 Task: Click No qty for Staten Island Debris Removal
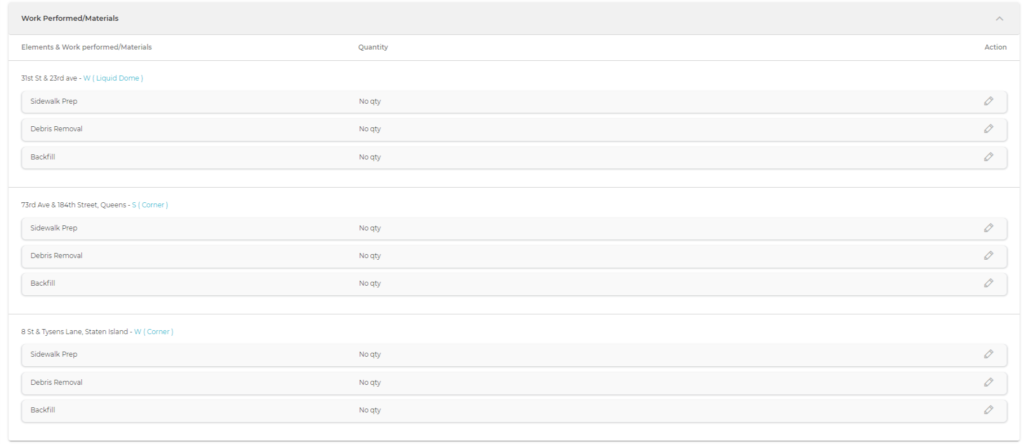[370, 382]
